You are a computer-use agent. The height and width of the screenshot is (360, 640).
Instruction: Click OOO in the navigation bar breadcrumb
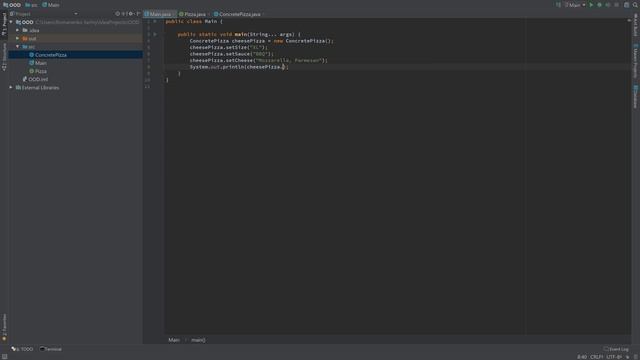12,5
